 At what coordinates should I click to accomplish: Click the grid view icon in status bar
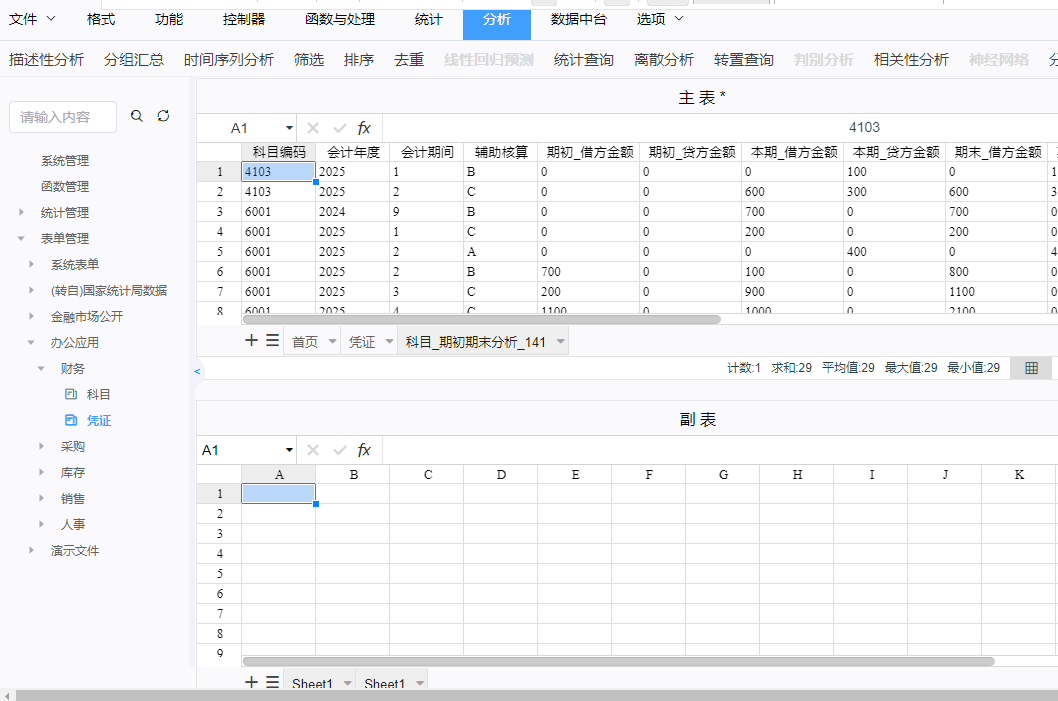[x=1031, y=368]
